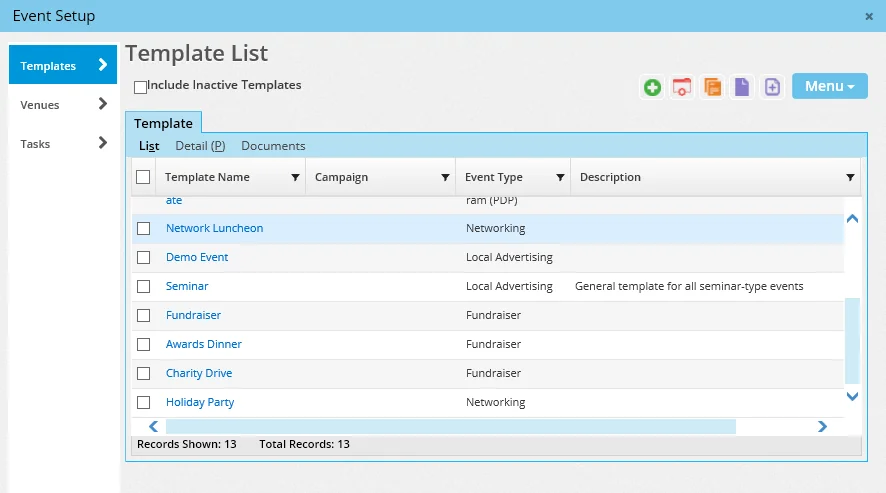This screenshot has width=886, height=493.
Task: Open the Awards Dinner template link
Action: coord(204,344)
